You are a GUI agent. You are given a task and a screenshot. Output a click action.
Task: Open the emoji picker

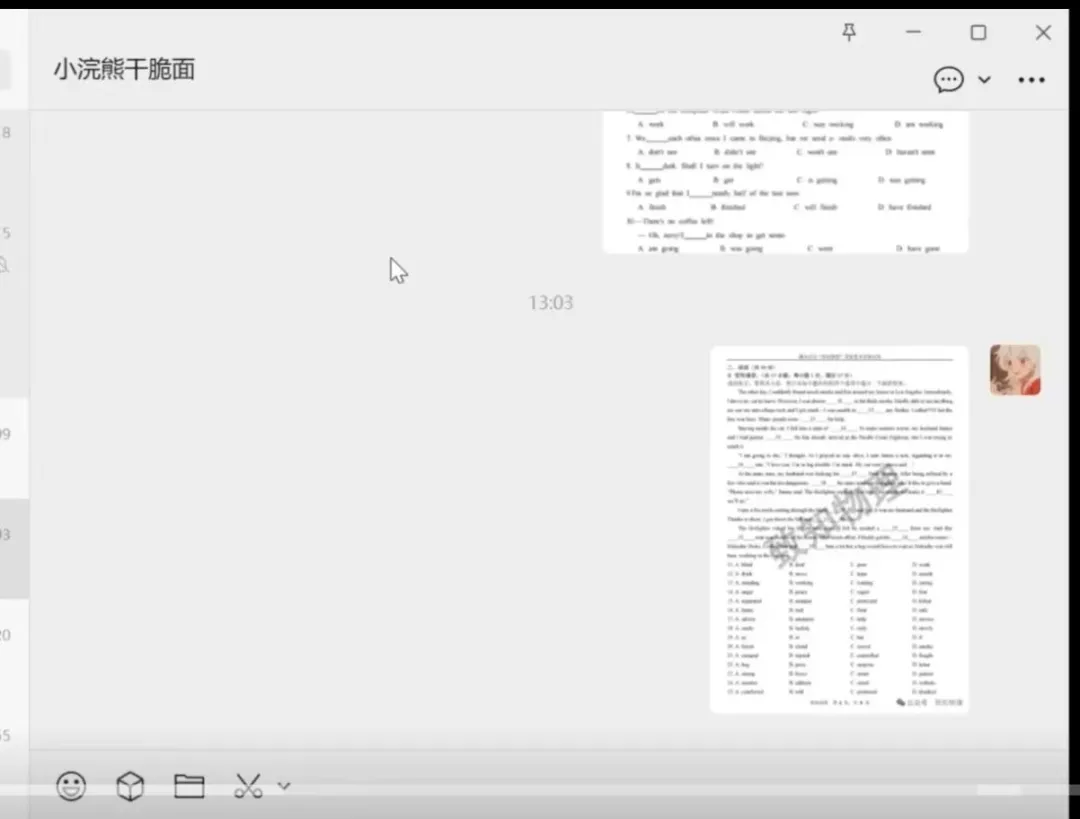point(71,786)
